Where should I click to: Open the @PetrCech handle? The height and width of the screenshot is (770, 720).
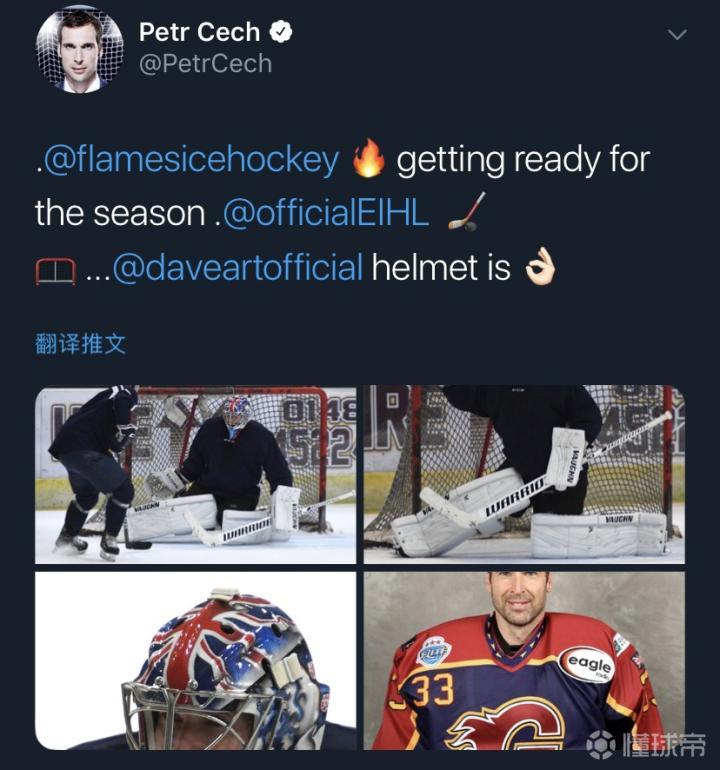pos(205,63)
